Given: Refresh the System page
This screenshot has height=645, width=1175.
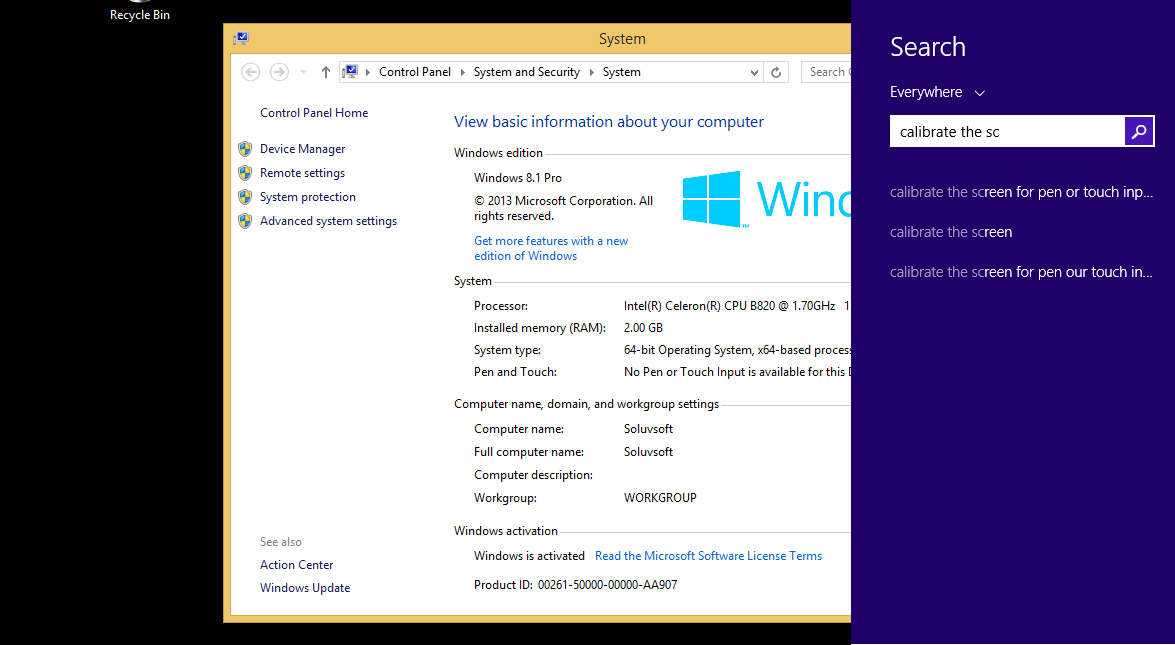Looking at the screenshot, I should [776, 73].
